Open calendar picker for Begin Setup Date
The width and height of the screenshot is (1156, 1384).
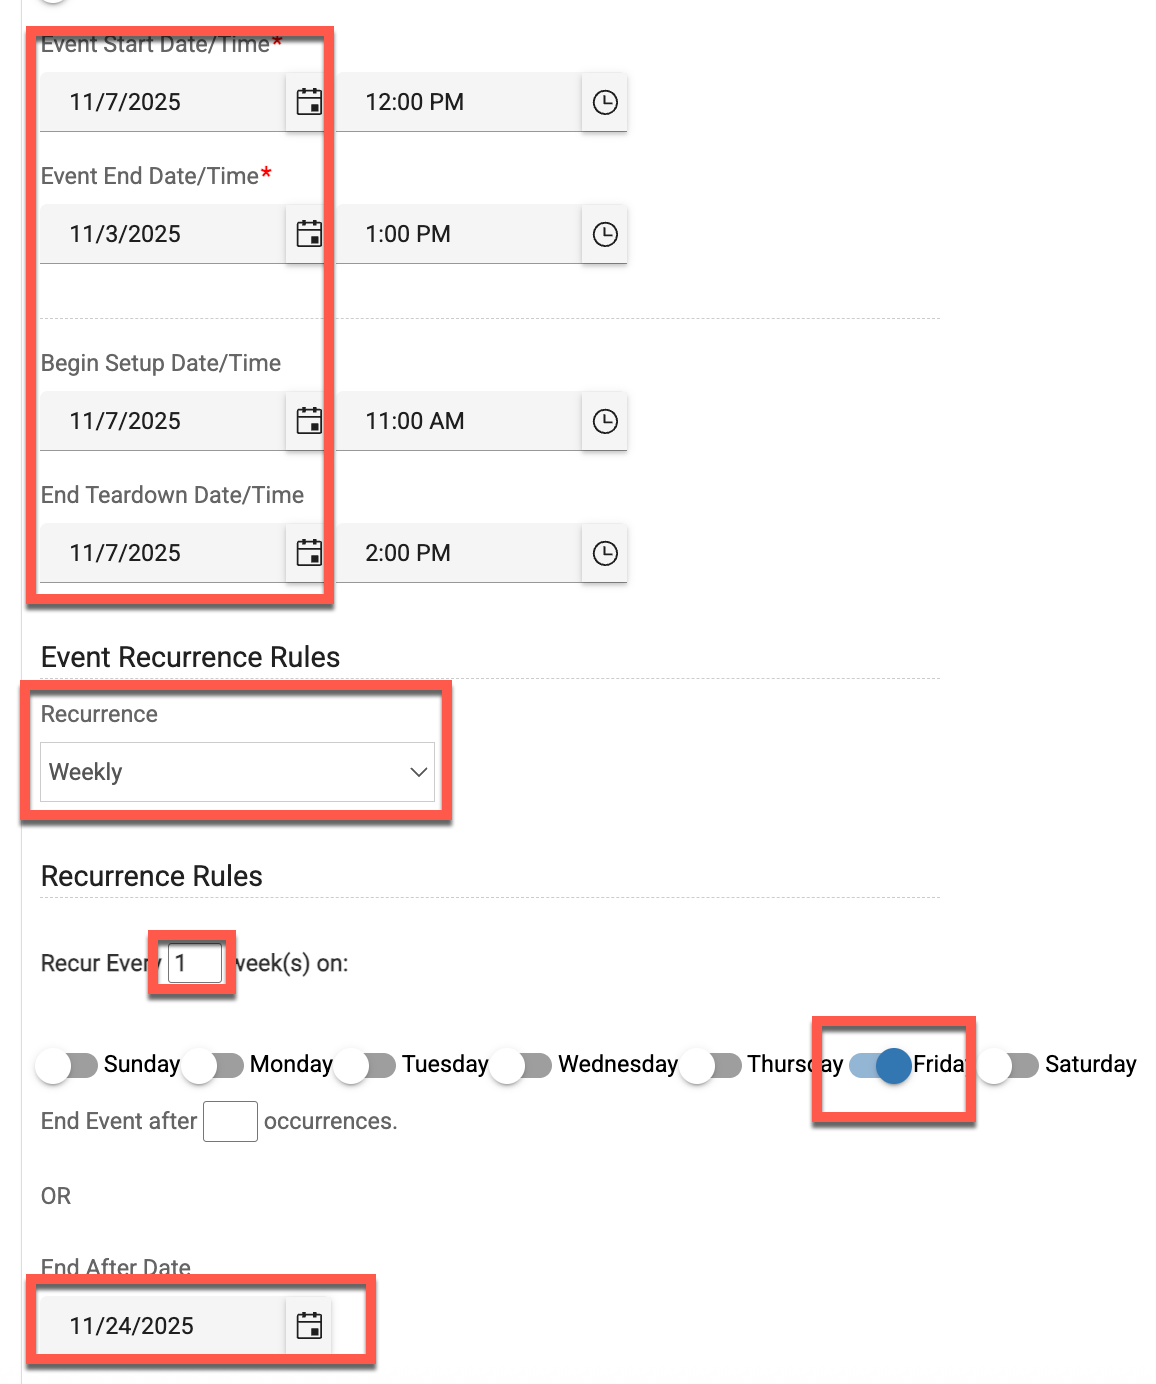[x=309, y=421]
